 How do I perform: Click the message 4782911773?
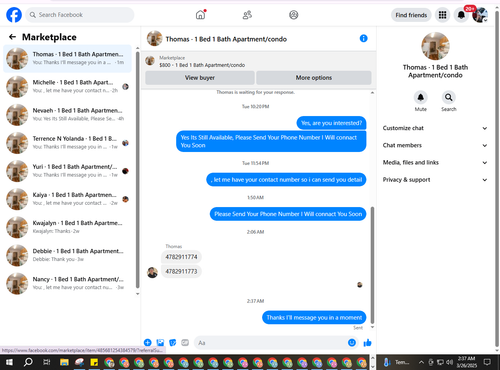181,271
